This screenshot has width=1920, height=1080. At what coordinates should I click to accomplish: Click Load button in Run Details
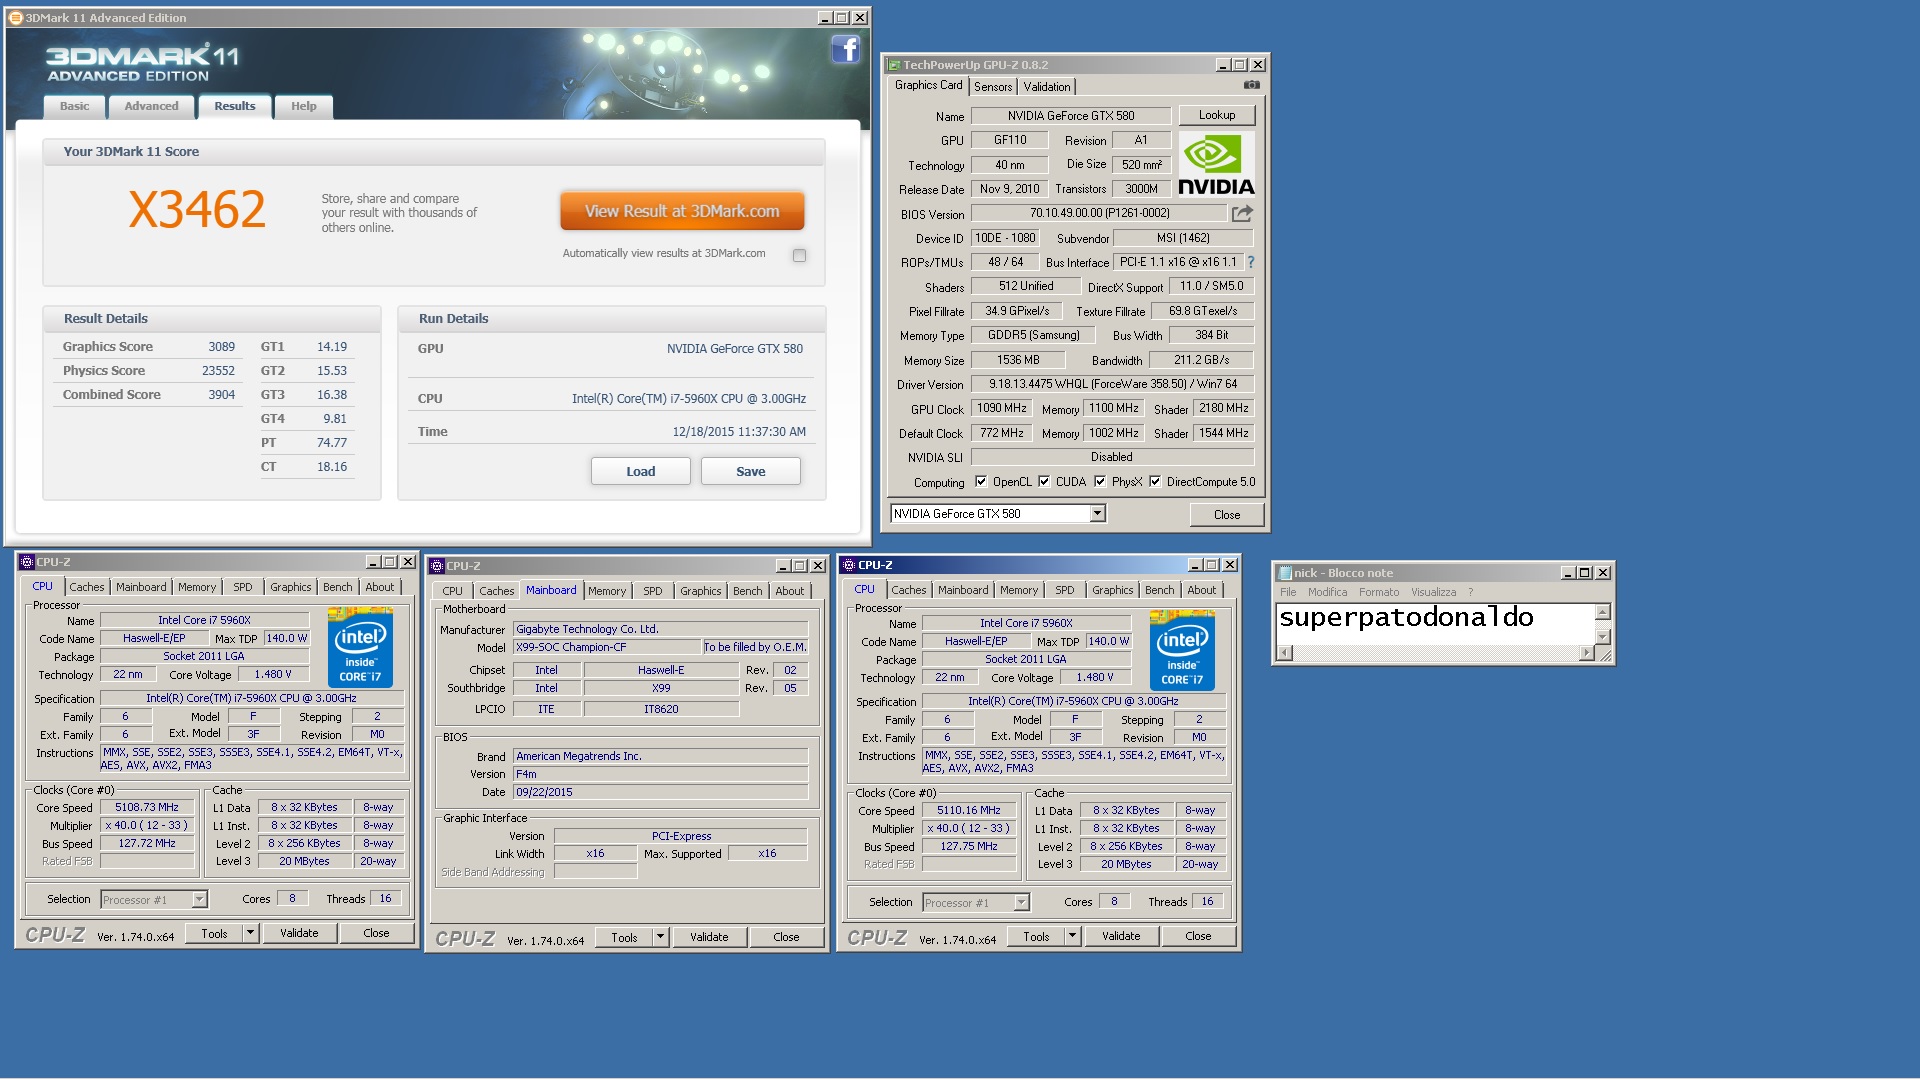[641, 471]
